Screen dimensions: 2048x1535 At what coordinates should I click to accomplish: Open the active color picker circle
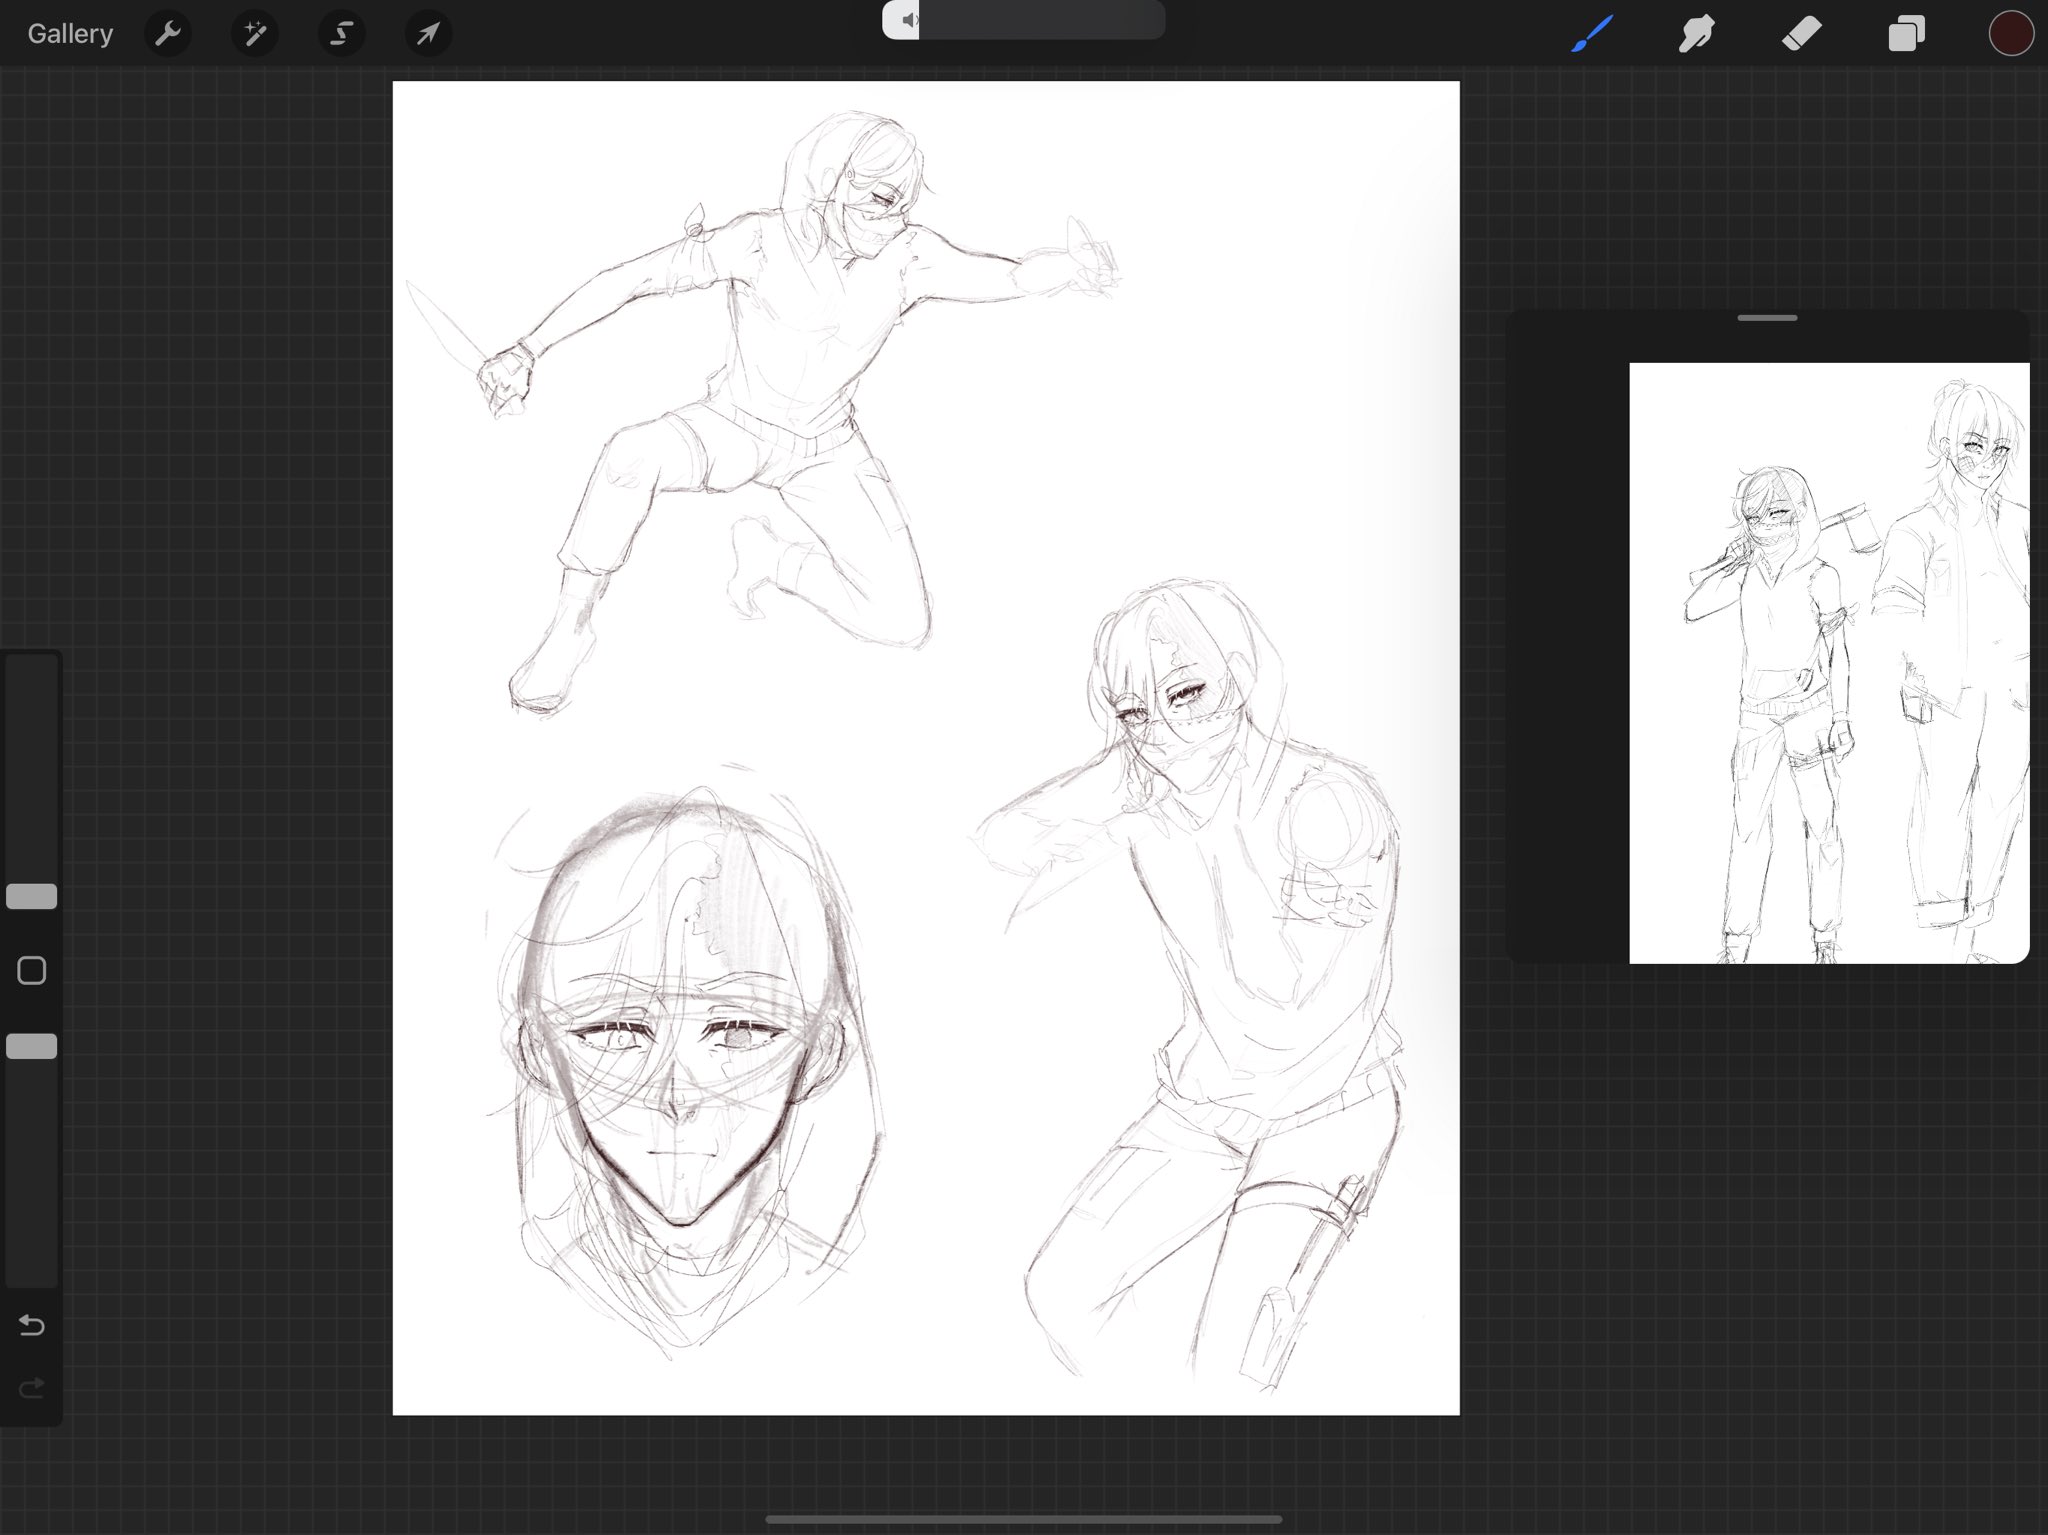coord(2010,34)
